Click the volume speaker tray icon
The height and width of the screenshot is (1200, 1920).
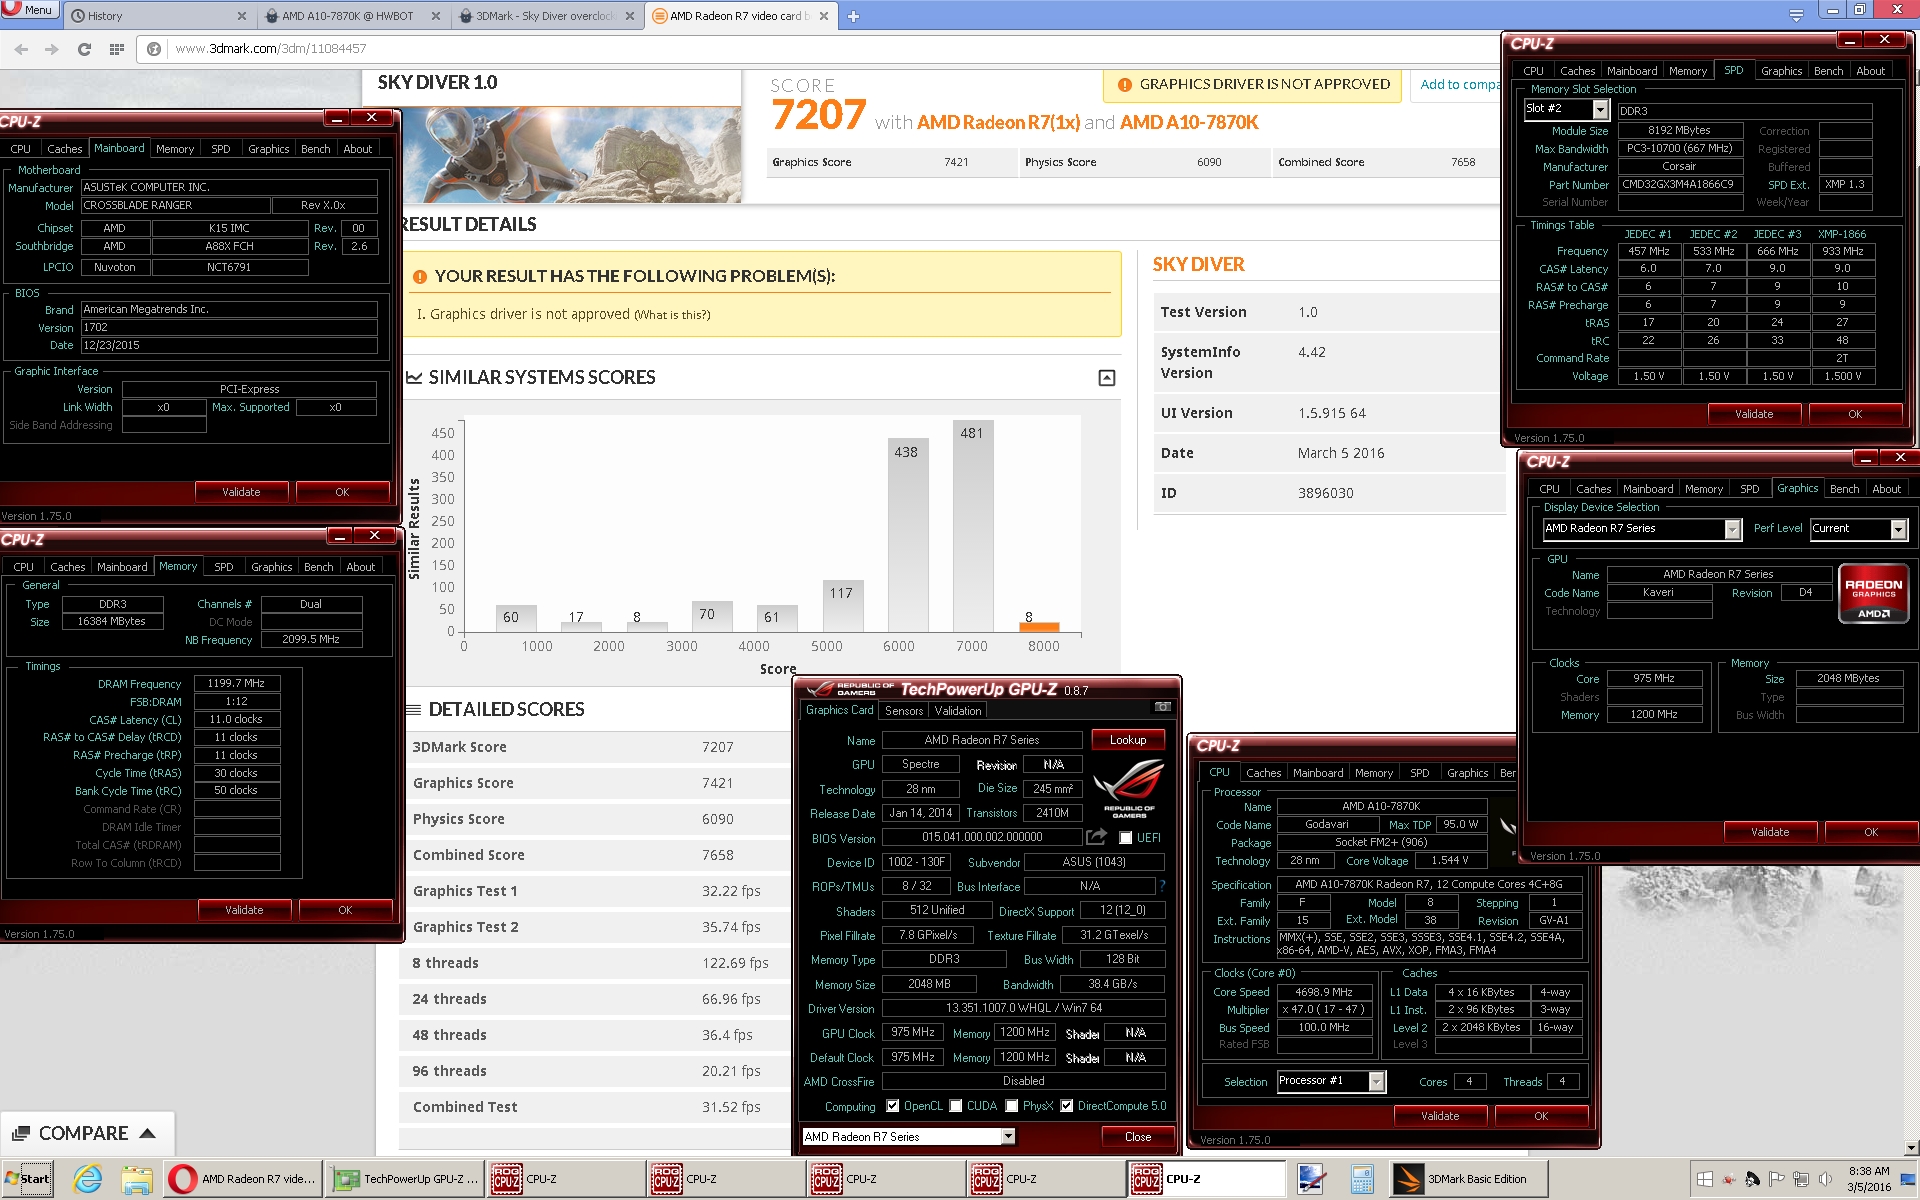coord(1825,1179)
